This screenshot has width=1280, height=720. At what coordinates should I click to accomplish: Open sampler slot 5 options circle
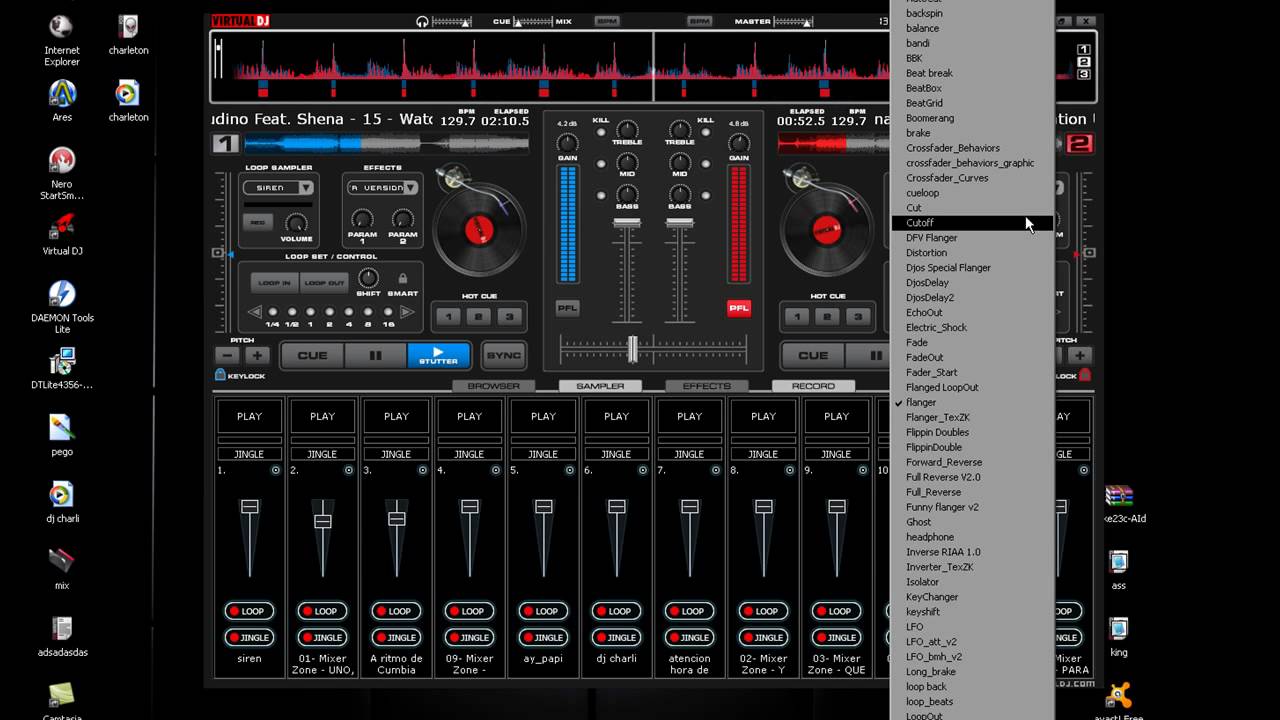[569, 470]
